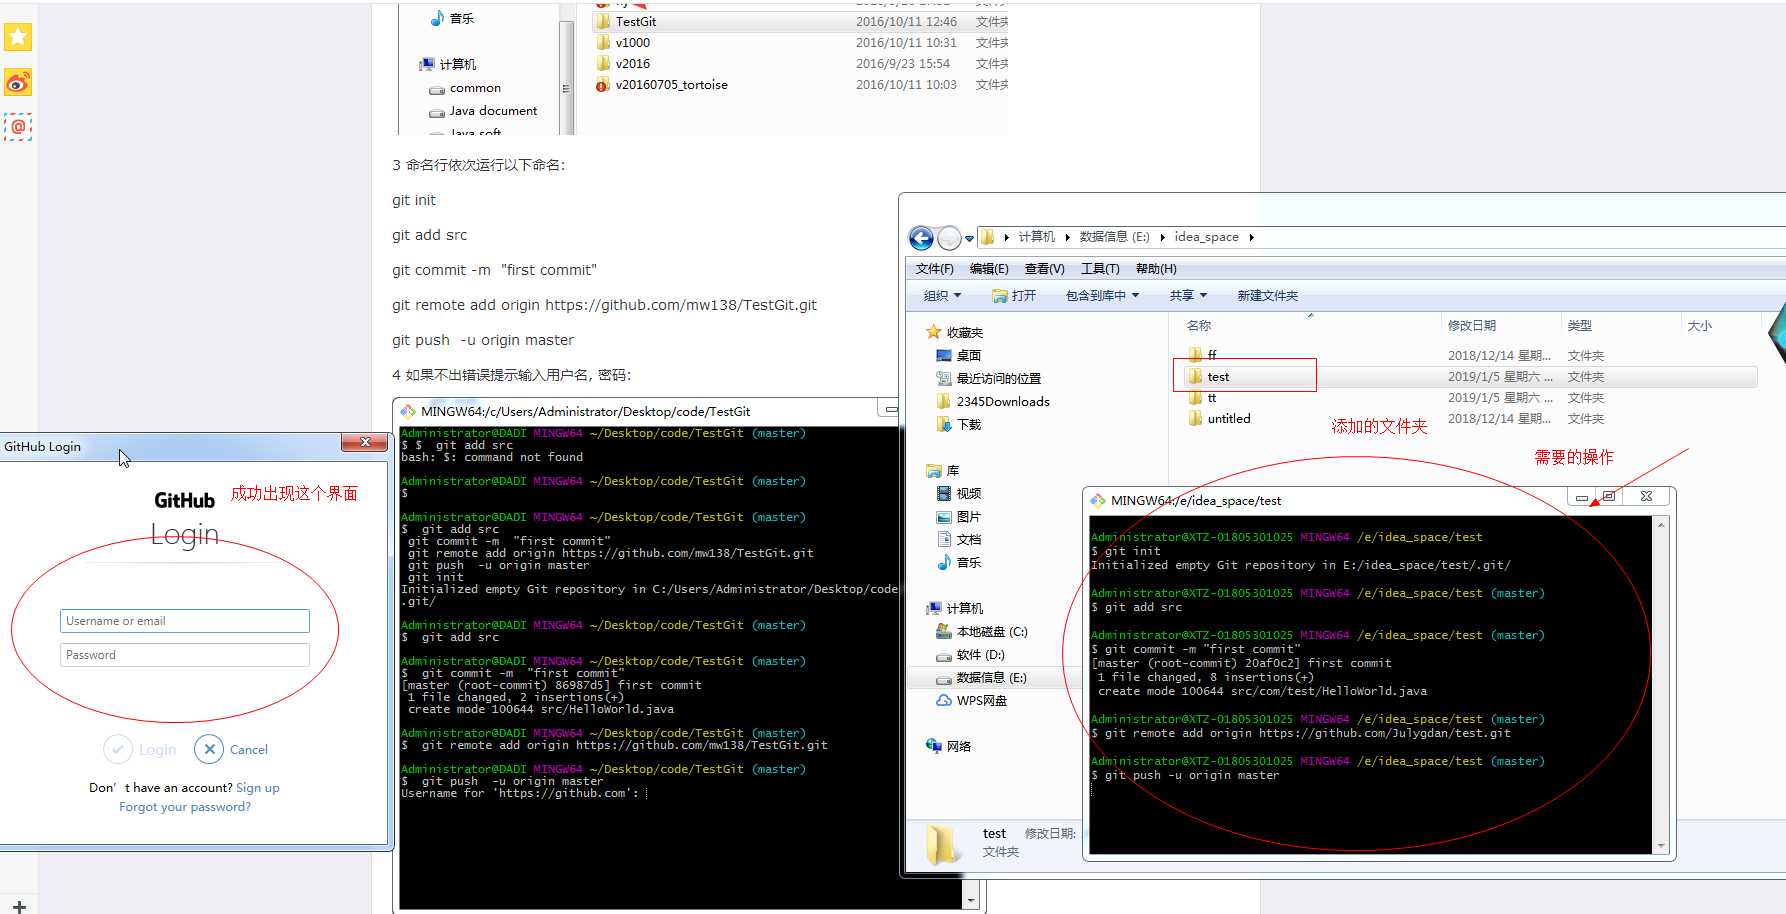Select 收藏夹 in navigation pane
Viewport: 1786px width, 914px height.
[955, 332]
